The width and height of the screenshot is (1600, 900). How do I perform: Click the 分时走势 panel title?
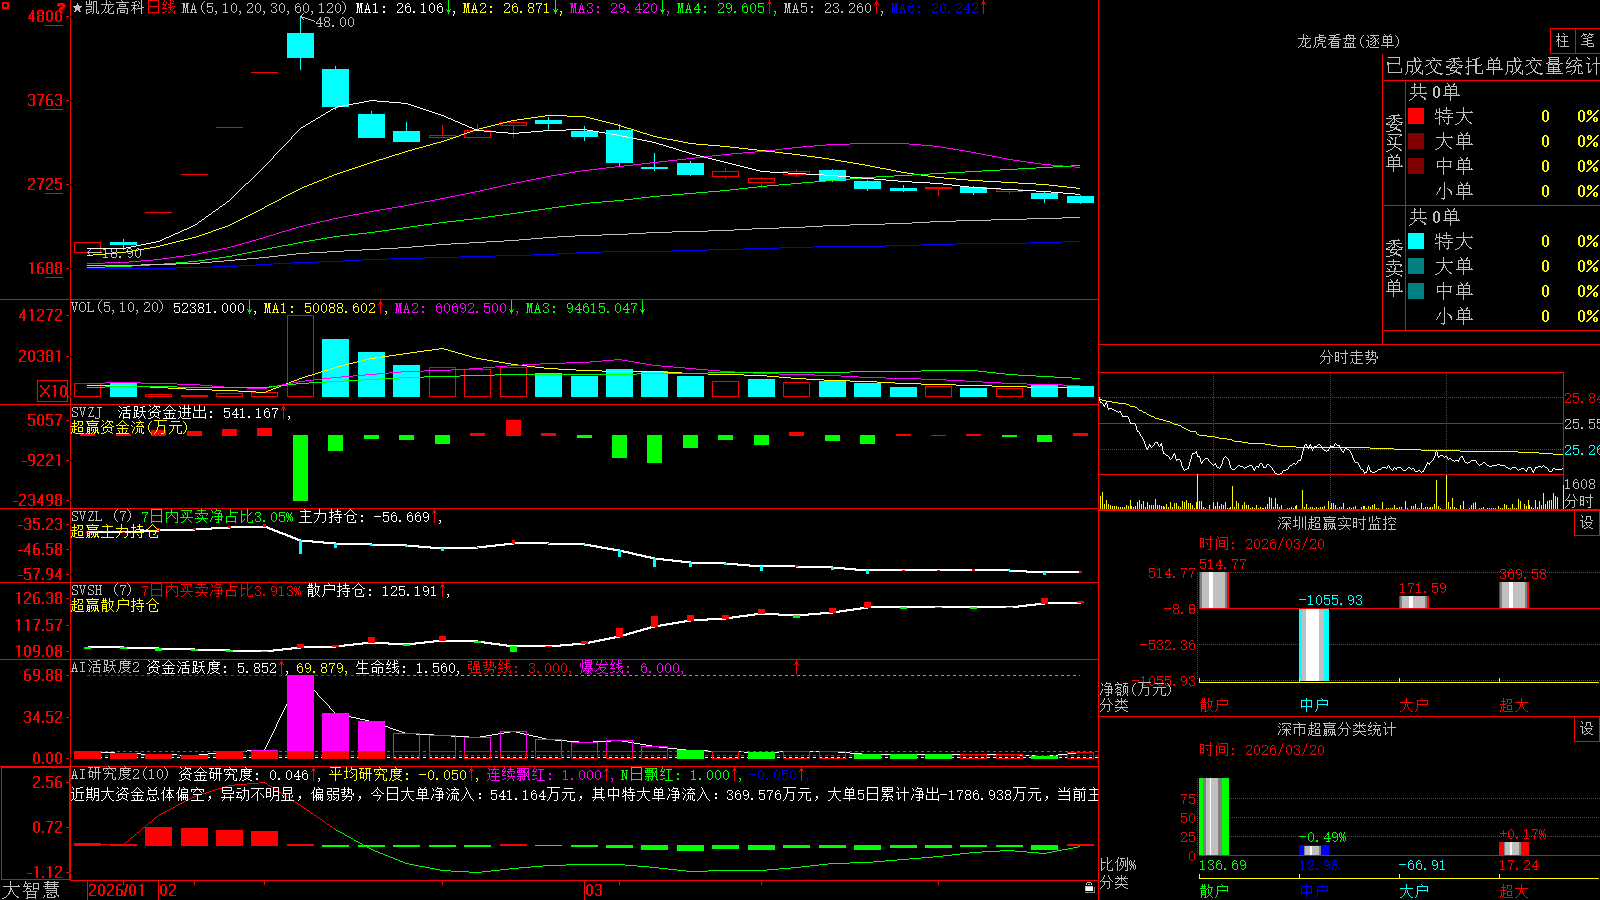[1349, 357]
